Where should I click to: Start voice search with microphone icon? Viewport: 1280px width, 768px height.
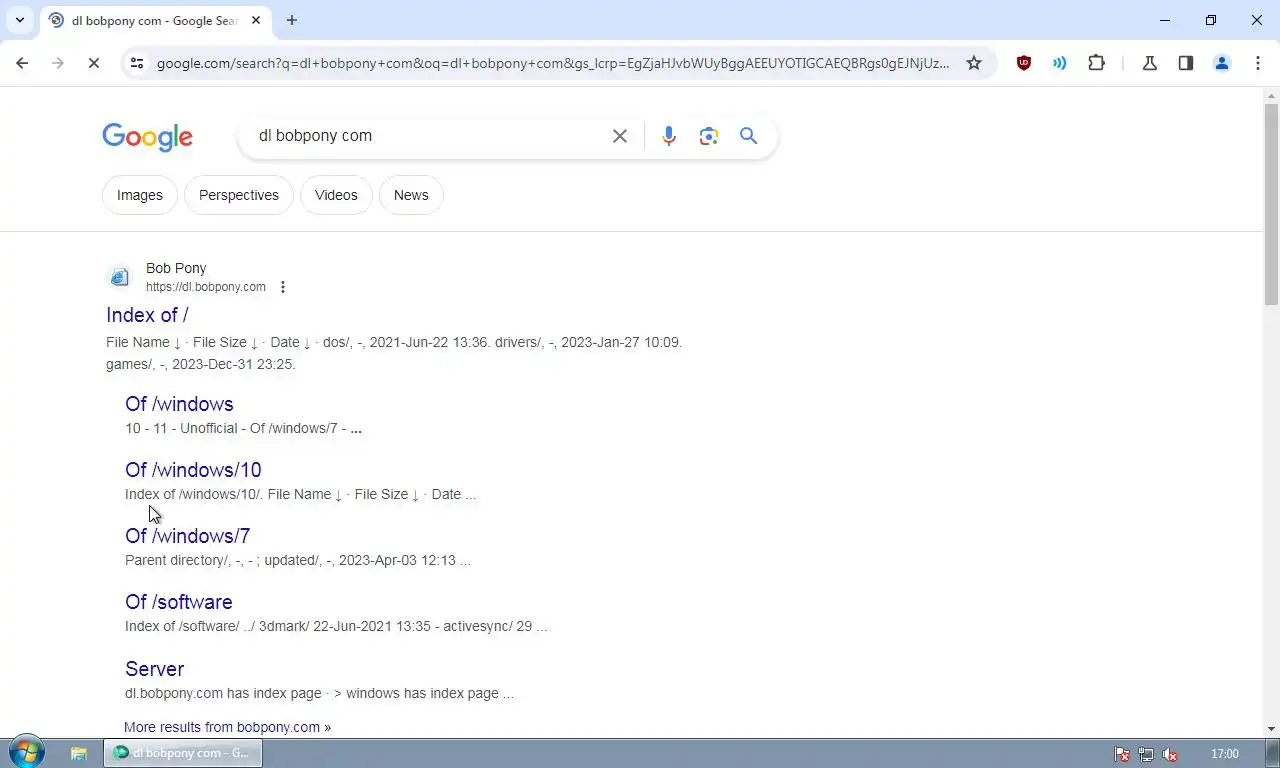[x=669, y=136]
